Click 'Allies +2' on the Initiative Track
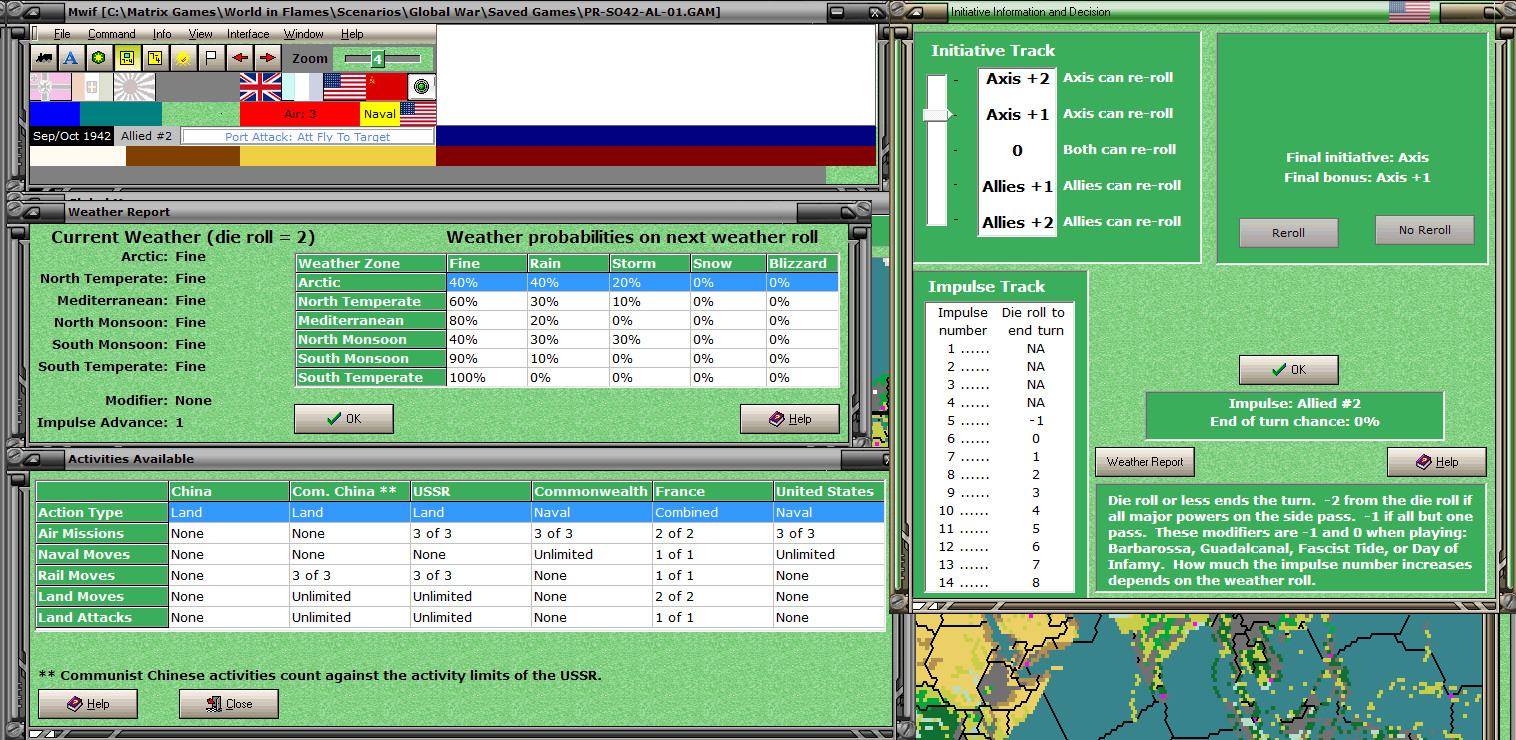Image resolution: width=1516 pixels, height=740 pixels. point(1018,222)
